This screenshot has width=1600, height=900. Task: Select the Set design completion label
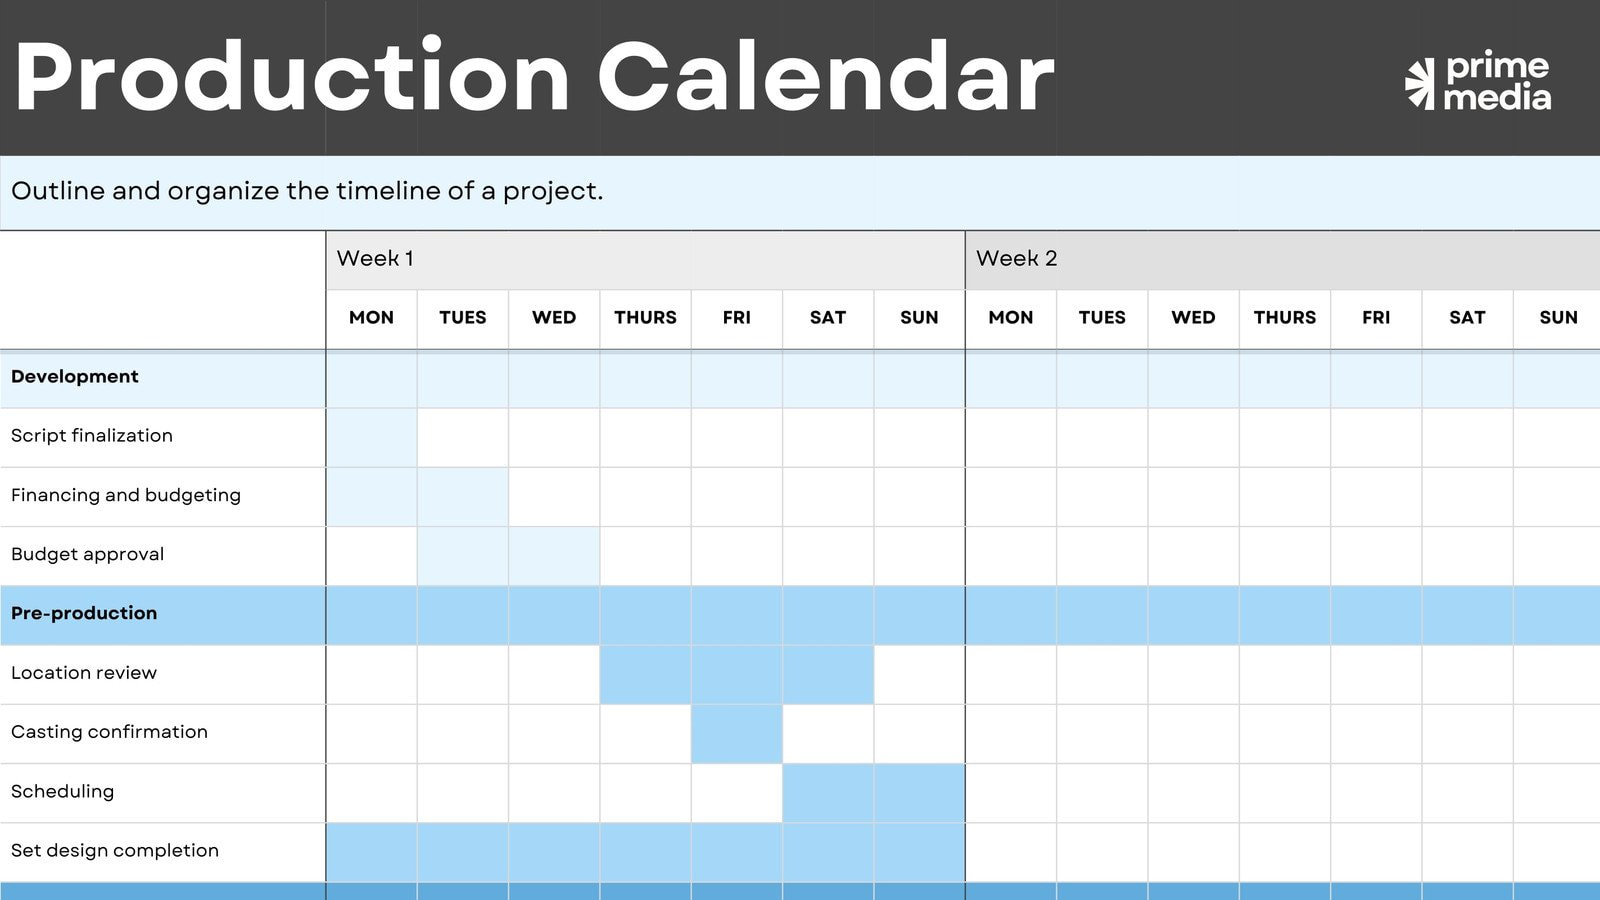[x=115, y=850]
